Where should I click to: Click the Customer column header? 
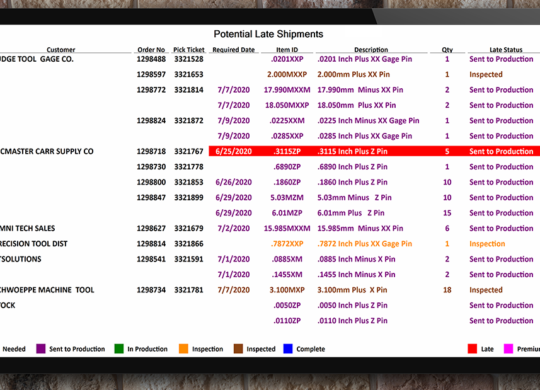tap(61, 50)
